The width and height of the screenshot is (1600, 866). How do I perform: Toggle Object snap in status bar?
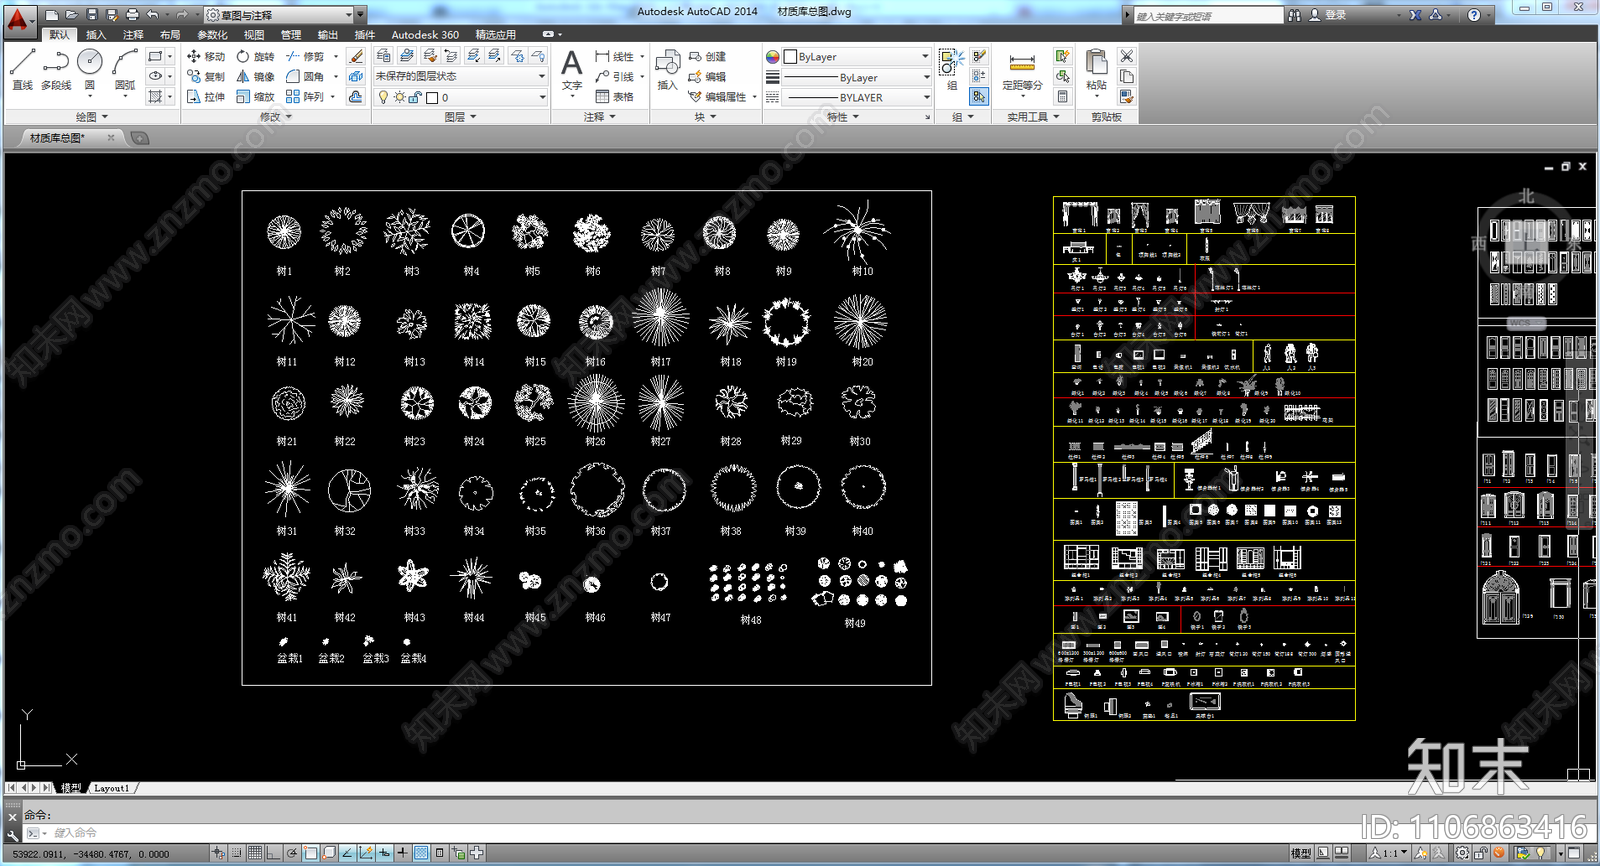point(310,853)
